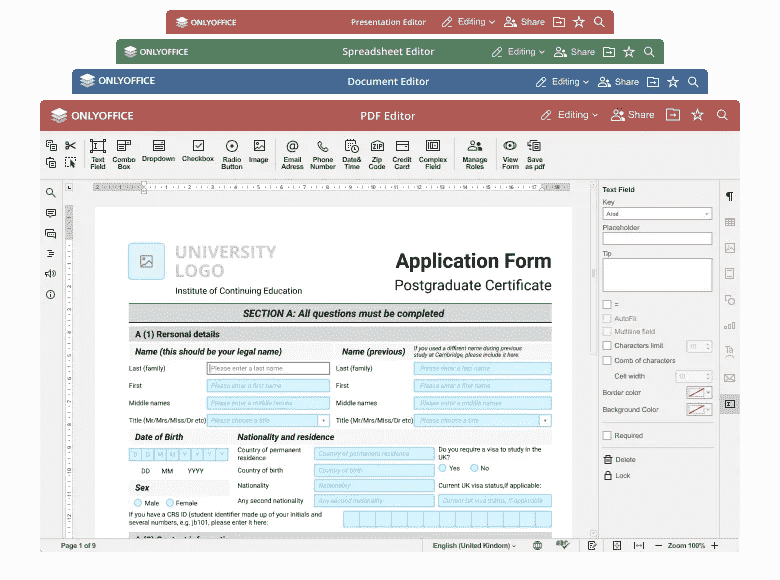Open the headings navigation panel
Image resolution: width=780 pixels, height=580 pixels.
(x=50, y=254)
